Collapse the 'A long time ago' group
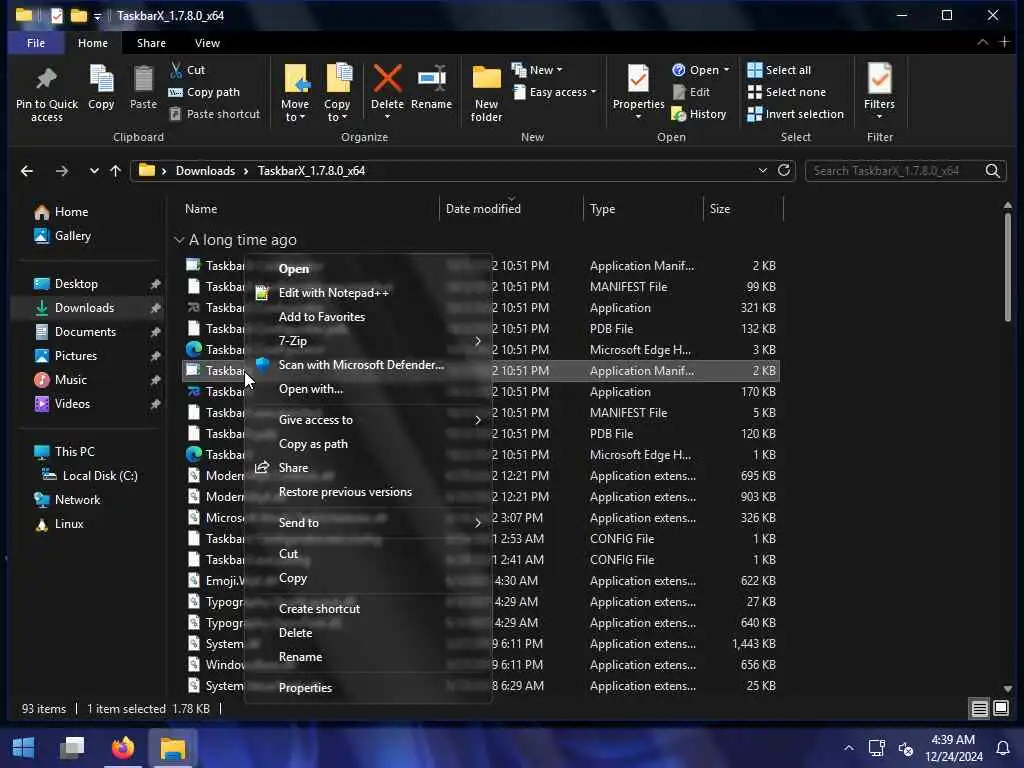This screenshot has width=1024, height=768. (179, 240)
